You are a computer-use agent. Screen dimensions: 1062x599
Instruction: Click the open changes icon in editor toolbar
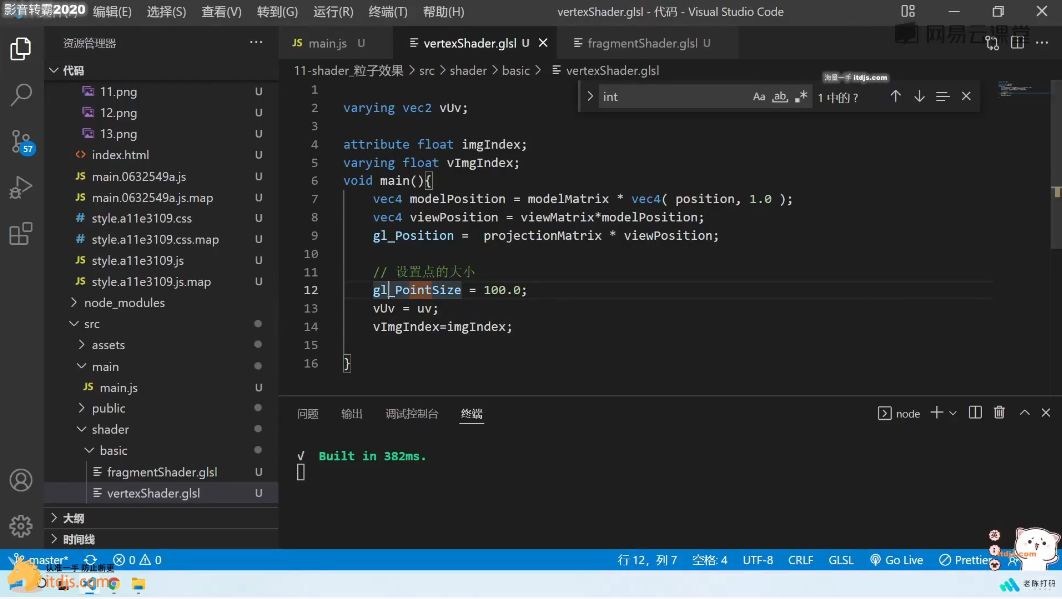pos(992,43)
